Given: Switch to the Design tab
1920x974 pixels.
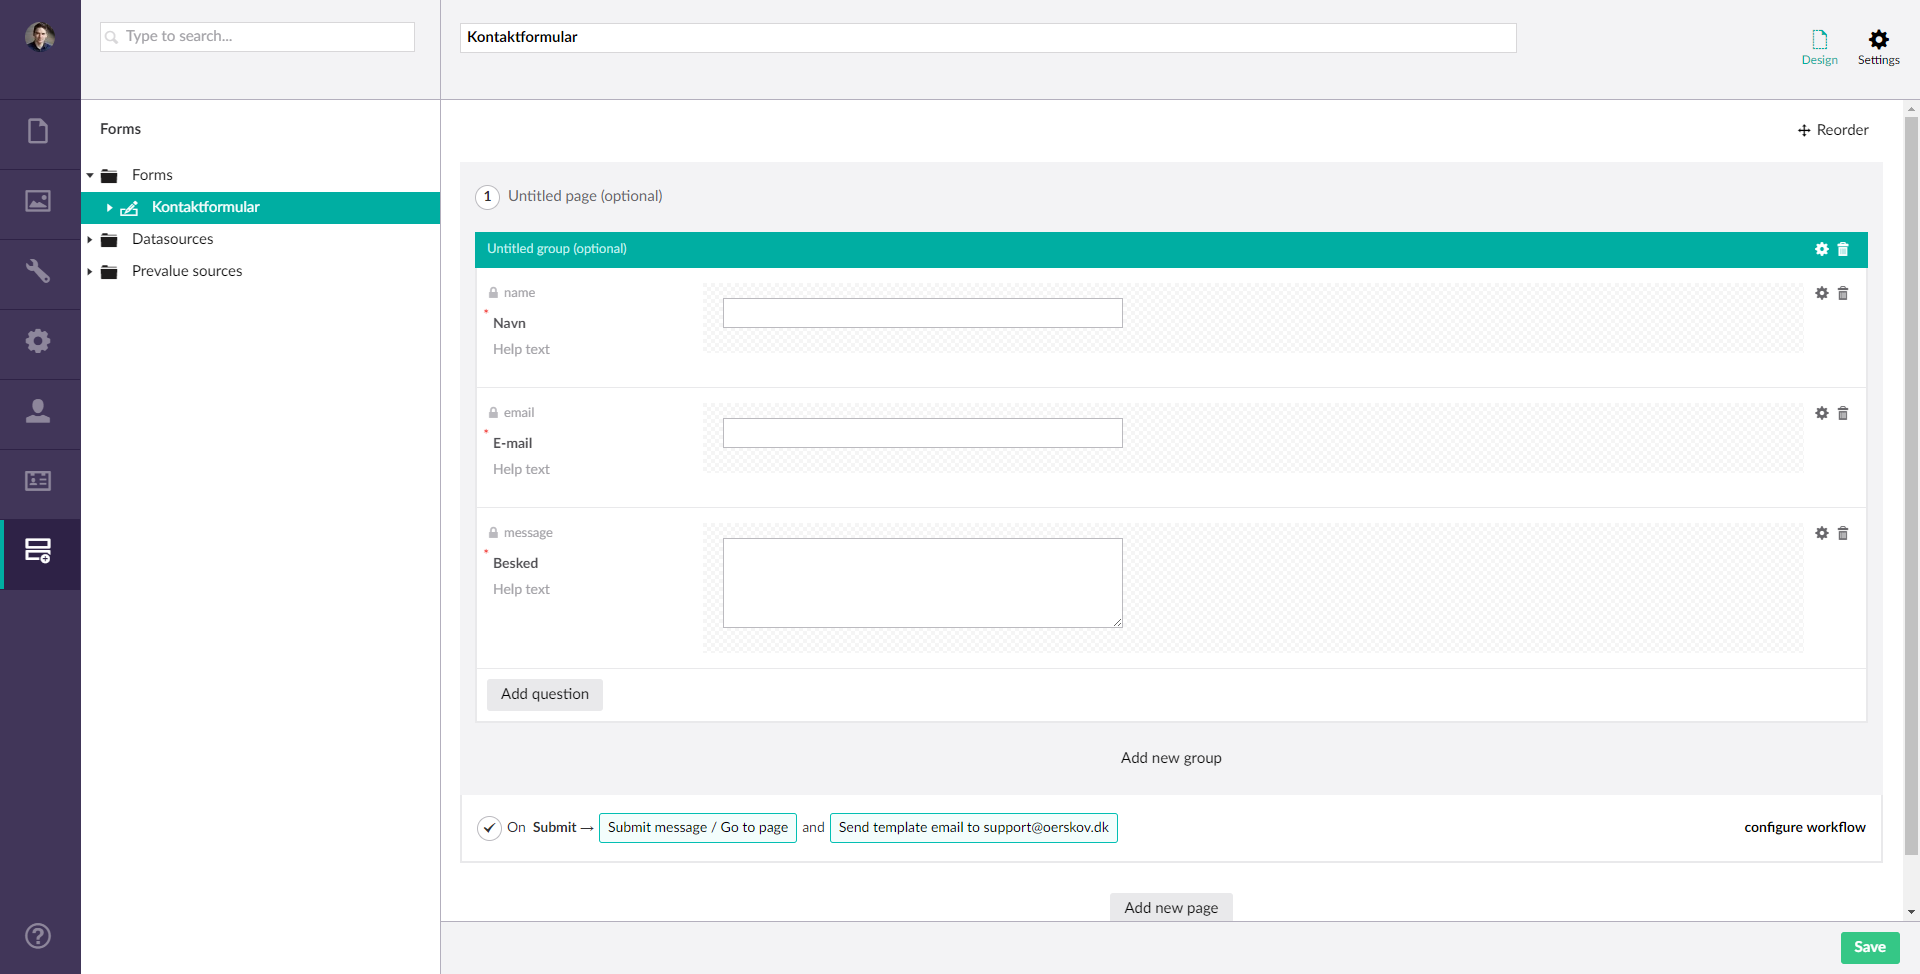Looking at the screenshot, I should click(1818, 44).
